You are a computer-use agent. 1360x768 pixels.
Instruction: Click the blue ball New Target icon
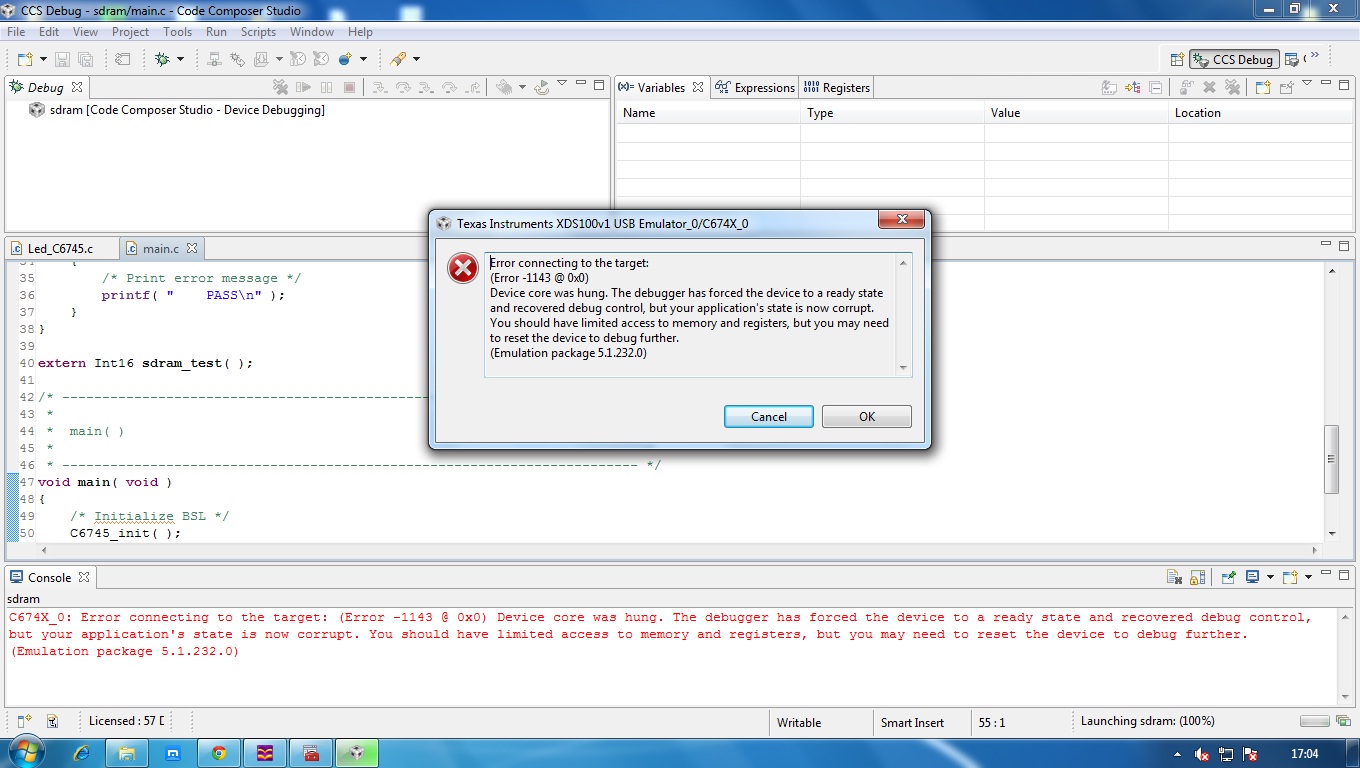[345, 59]
